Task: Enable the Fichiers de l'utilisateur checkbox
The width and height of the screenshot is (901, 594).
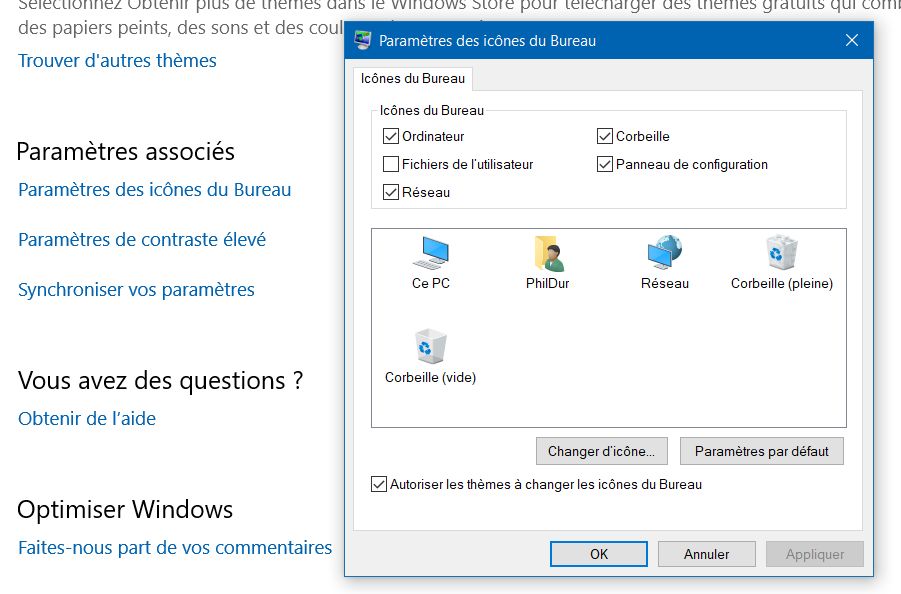Action: pos(391,164)
